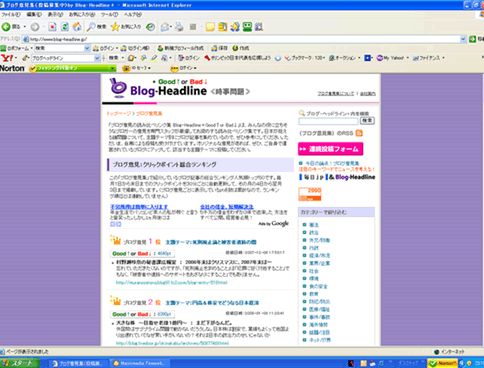The width and height of the screenshot is (484, 368).
Task: Click into the Blog-Headline site search field
Action: click(x=328, y=121)
